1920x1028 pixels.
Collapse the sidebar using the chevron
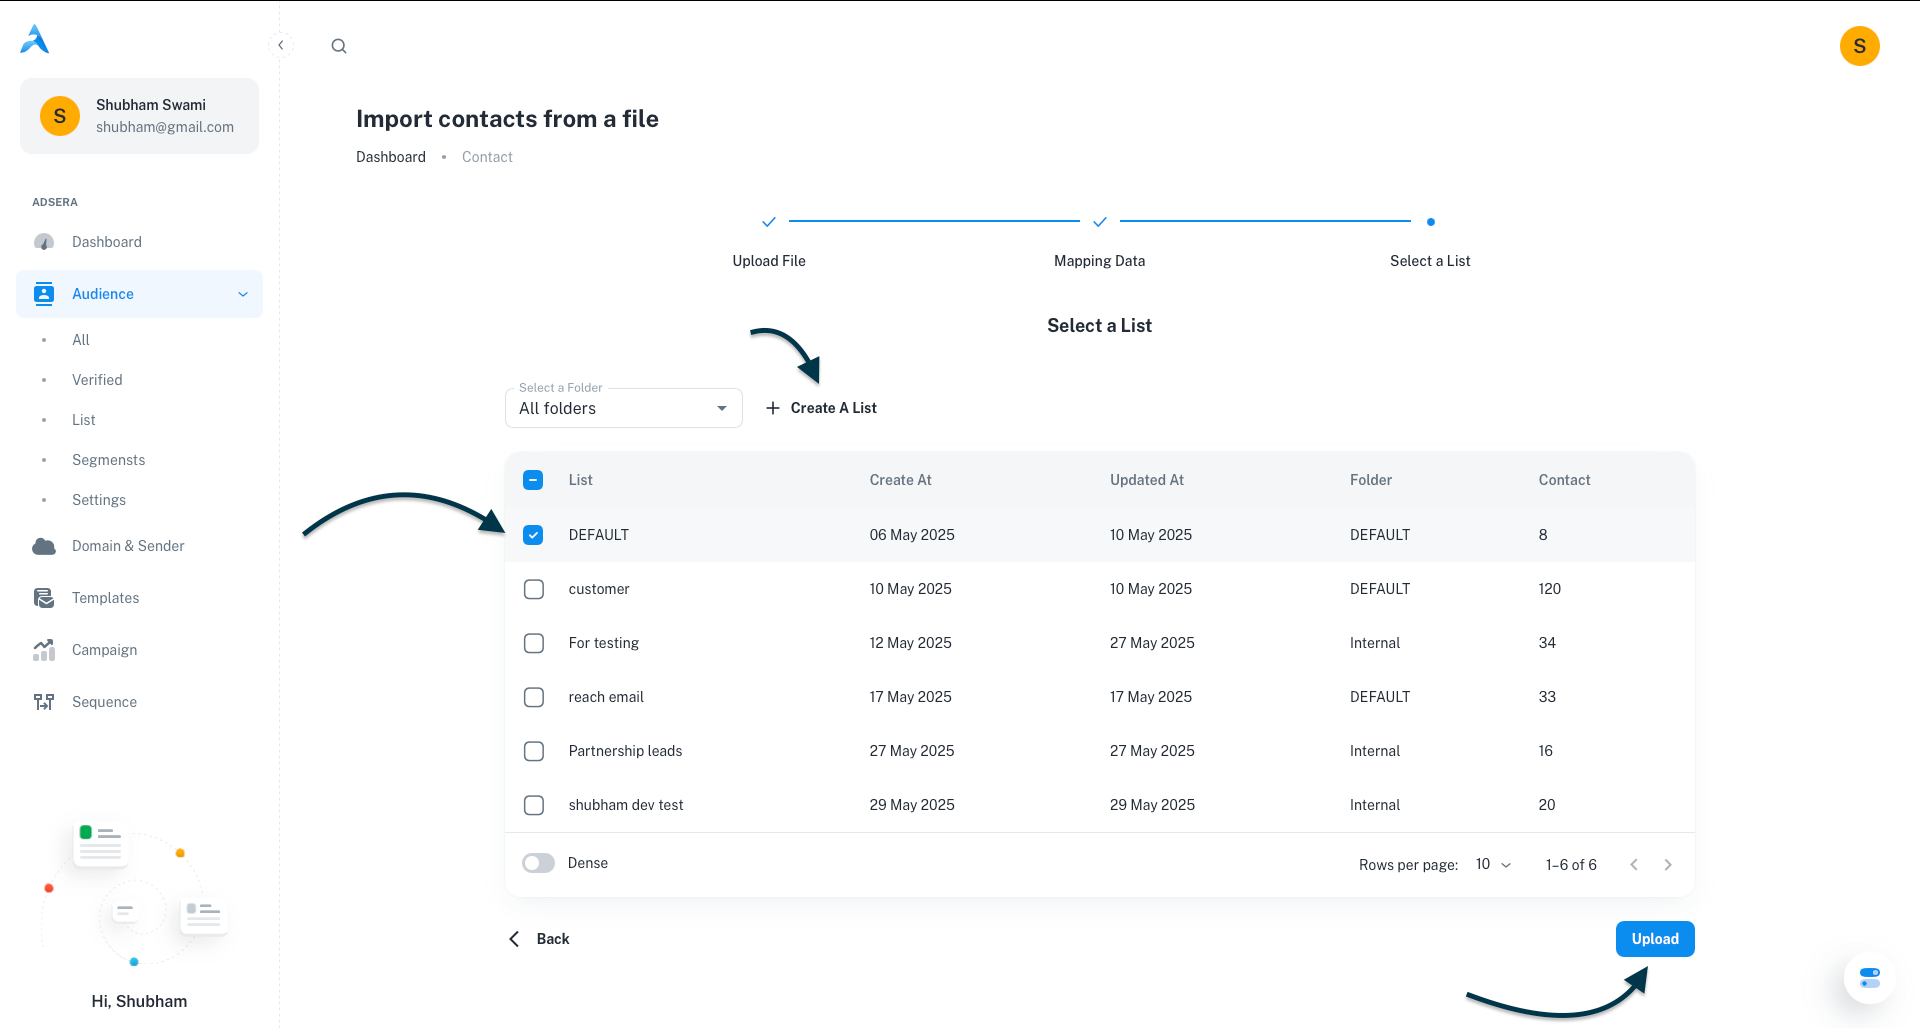point(281,45)
